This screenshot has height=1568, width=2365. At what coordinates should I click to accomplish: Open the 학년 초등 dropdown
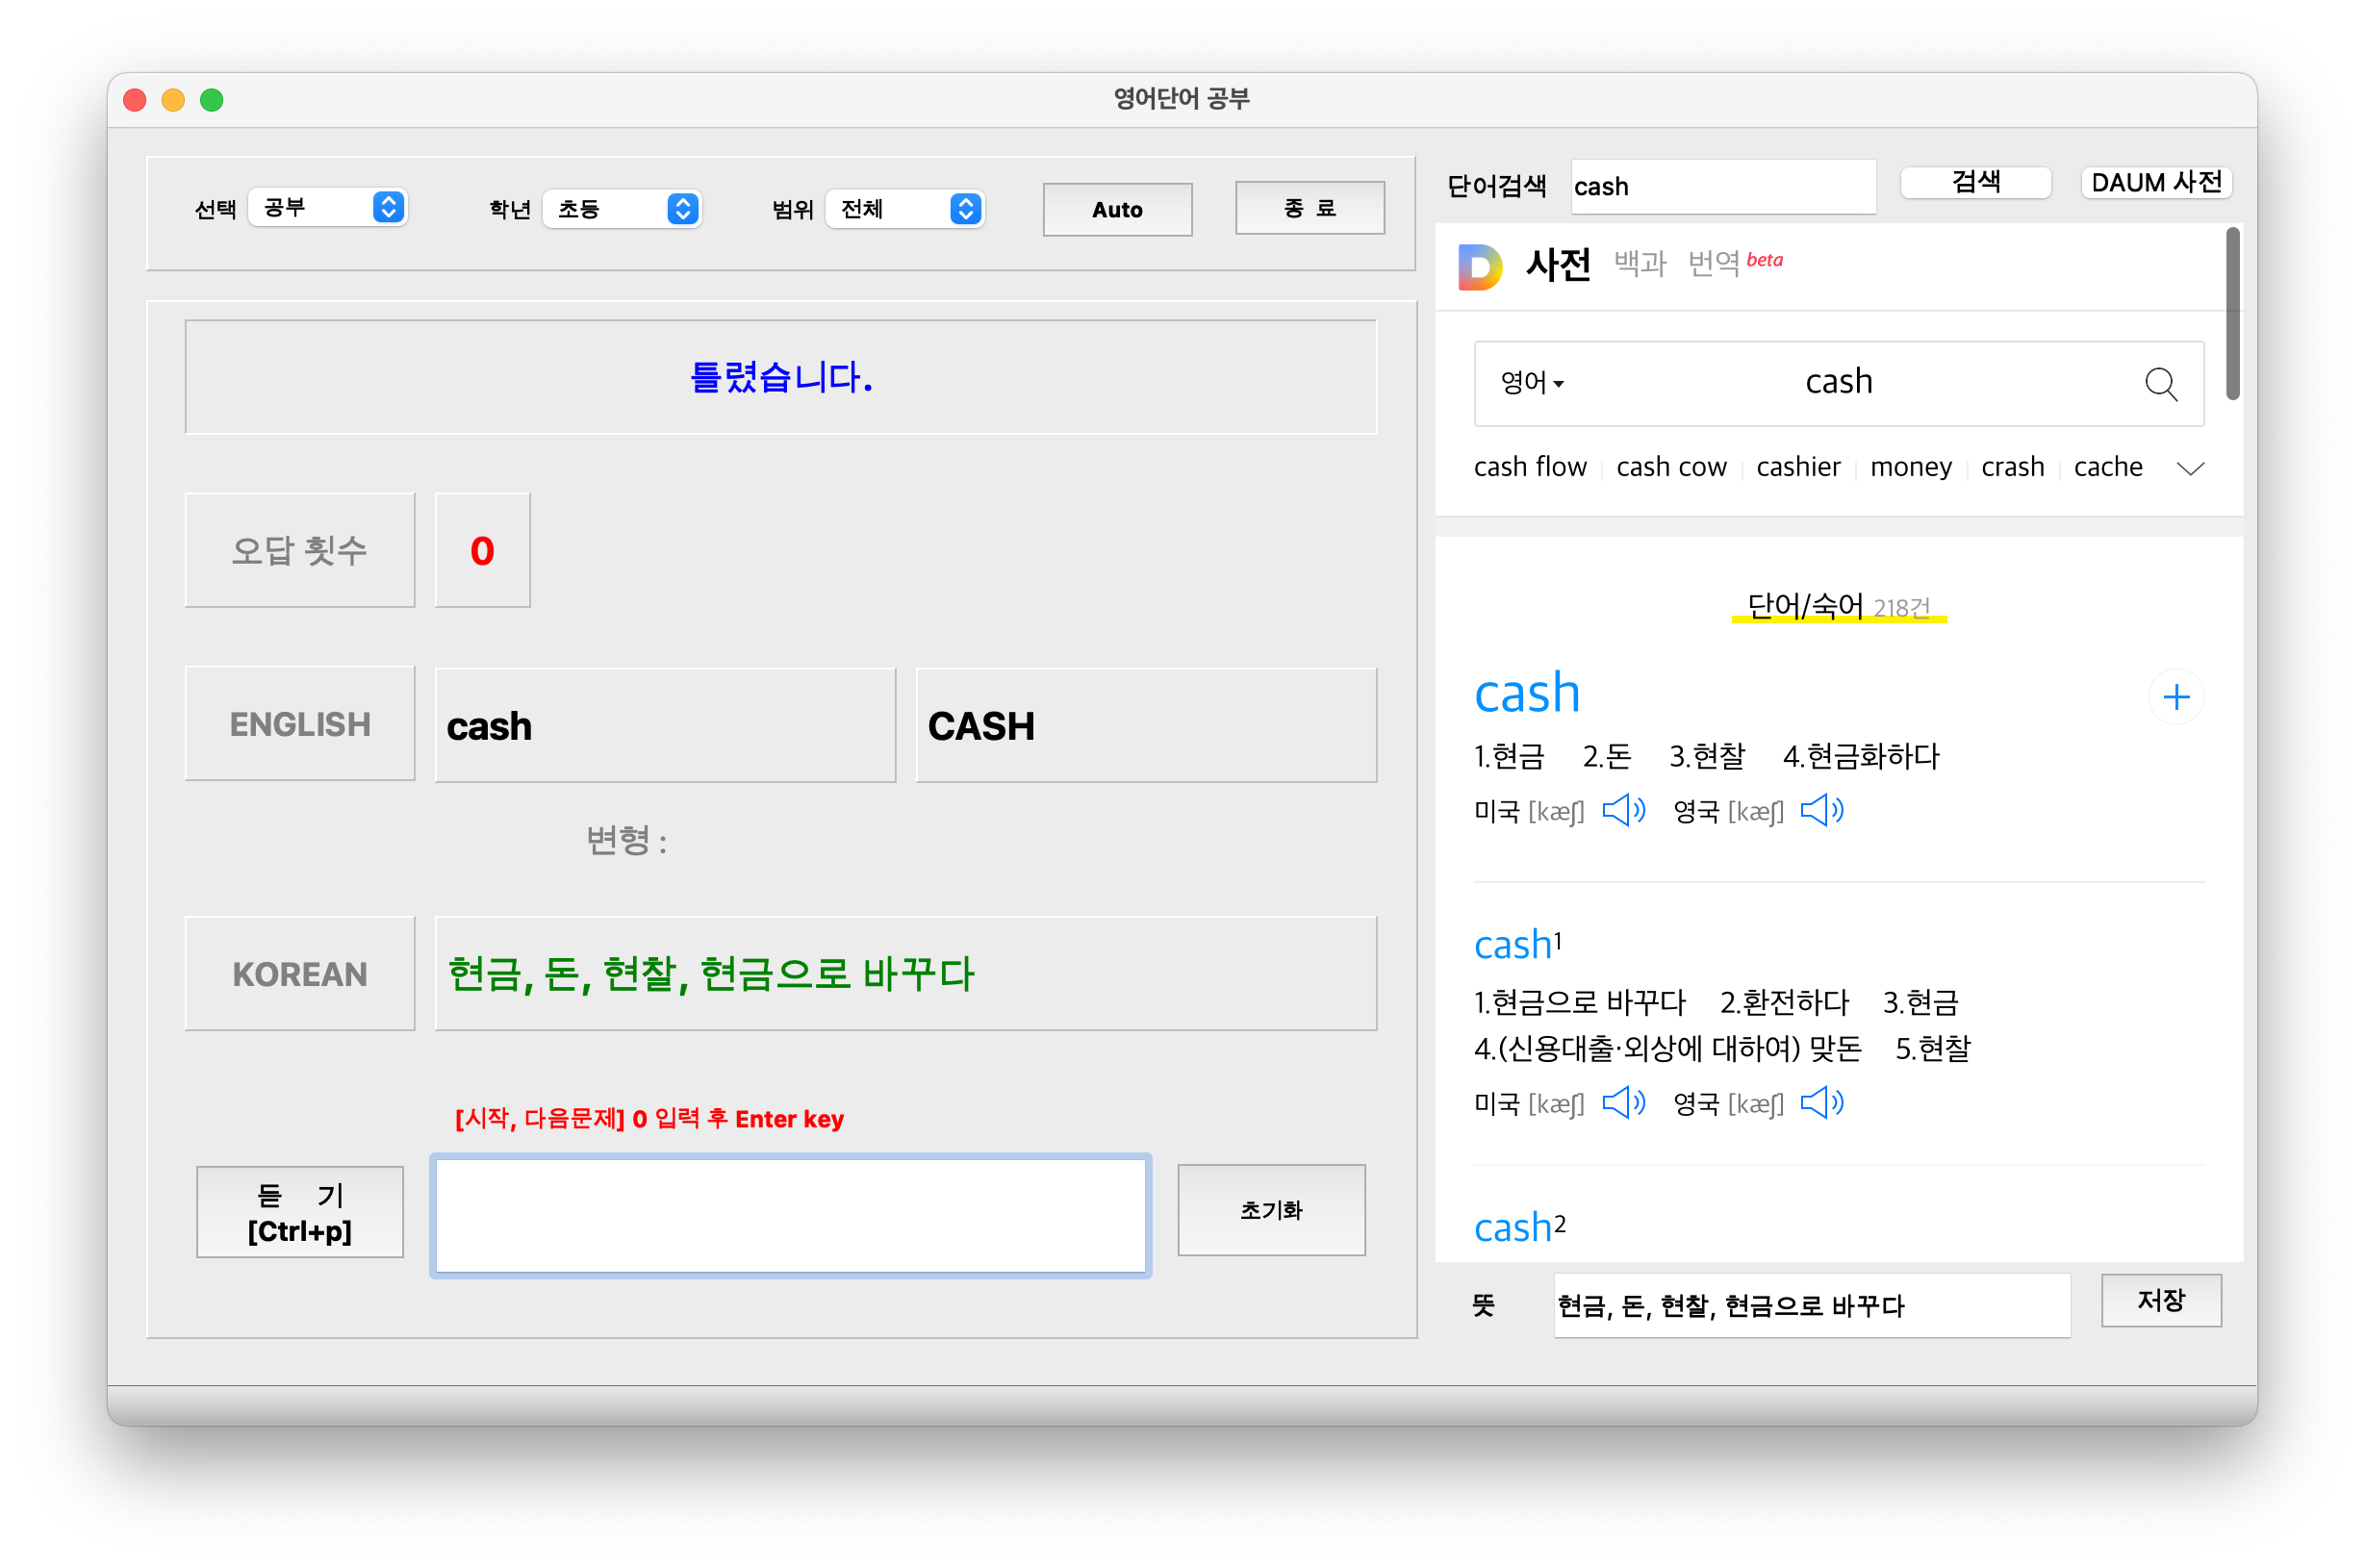[622, 209]
